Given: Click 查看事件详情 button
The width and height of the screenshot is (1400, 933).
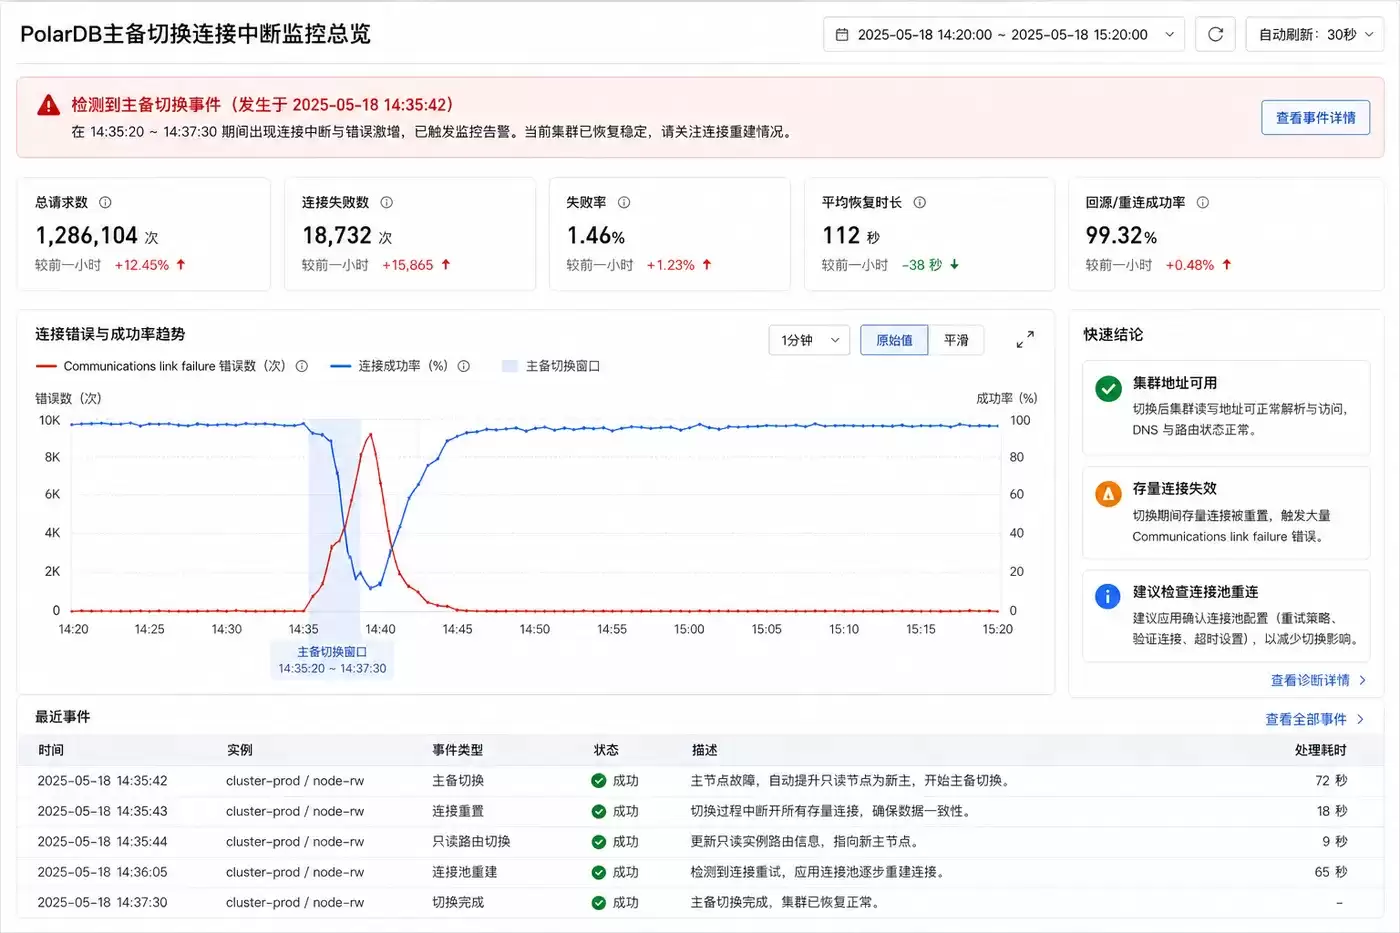Looking at the screenshot, I should click(x=1316, y=118).
